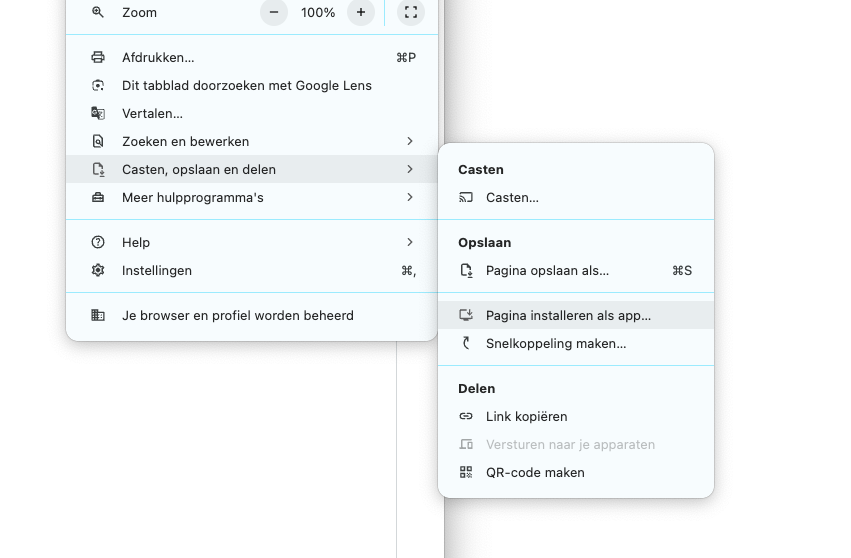This screenshot has height=558, width=851.
Task: Select QR-code maken
Action: 576,472
